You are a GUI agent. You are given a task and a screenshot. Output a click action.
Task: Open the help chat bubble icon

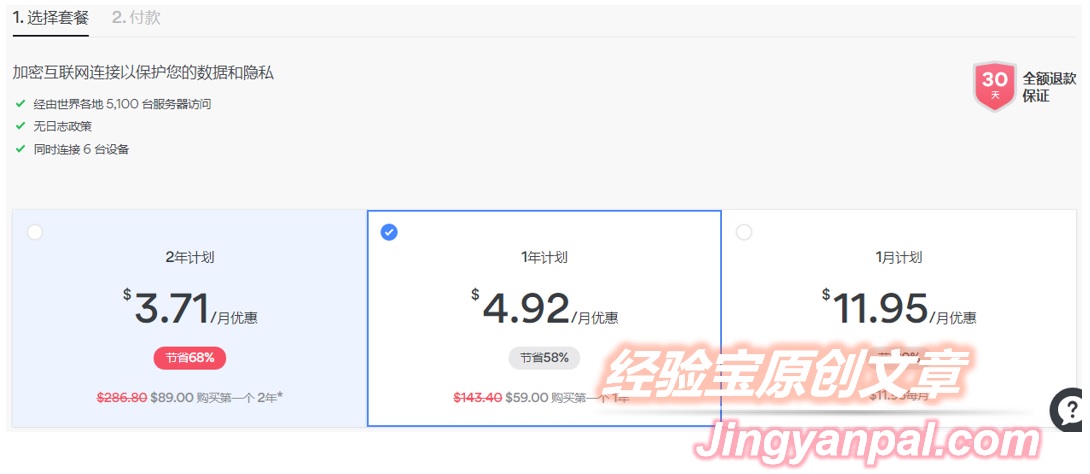1069,409
